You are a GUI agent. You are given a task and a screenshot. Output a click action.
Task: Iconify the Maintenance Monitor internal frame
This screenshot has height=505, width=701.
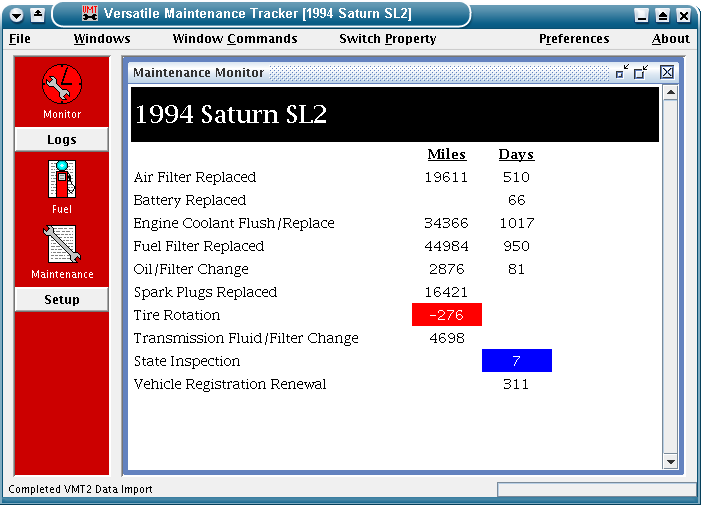coord(622,72)
